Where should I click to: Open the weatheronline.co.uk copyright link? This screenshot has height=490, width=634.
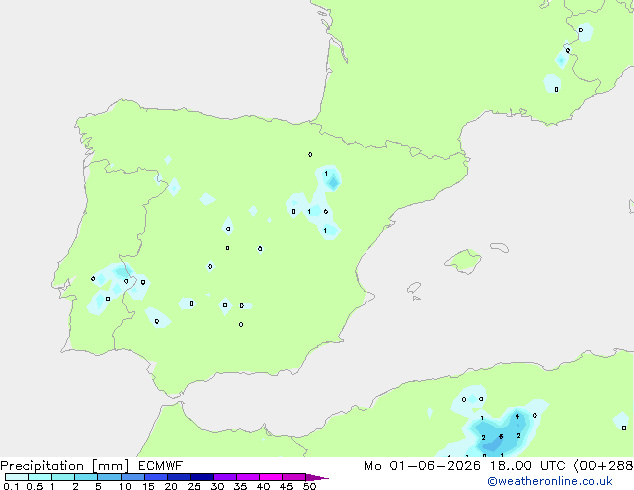click(x=550, y=481)
